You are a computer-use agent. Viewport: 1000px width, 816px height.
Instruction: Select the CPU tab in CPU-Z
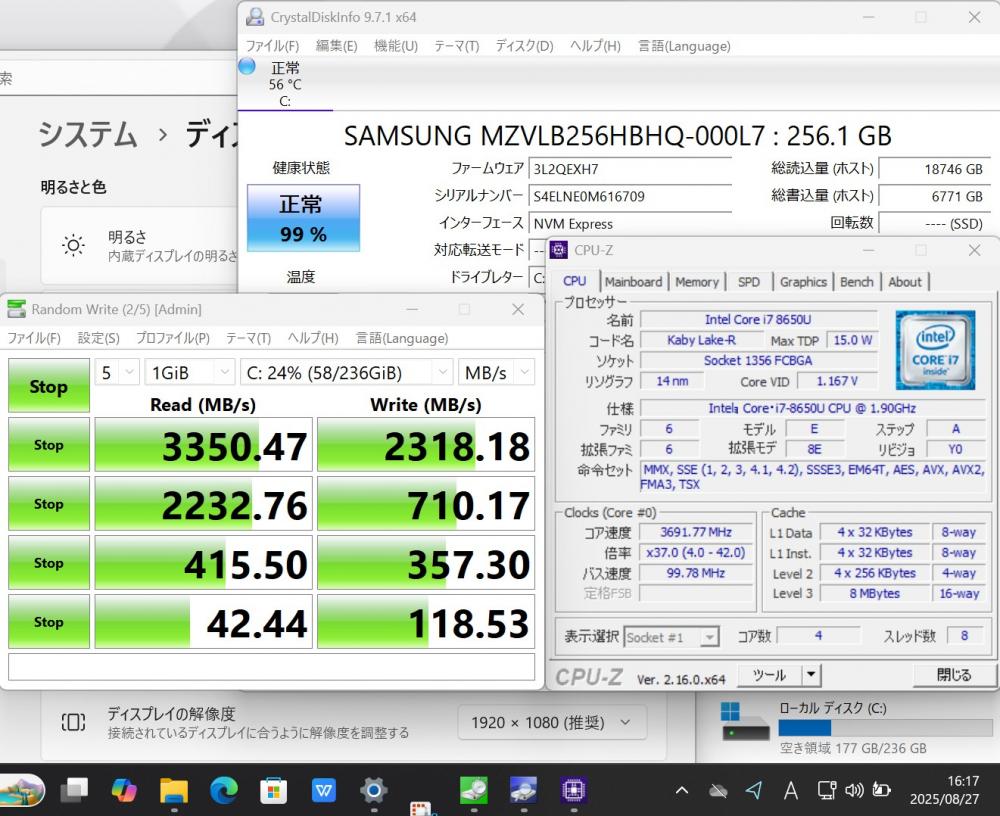click(x=575, y=281)
